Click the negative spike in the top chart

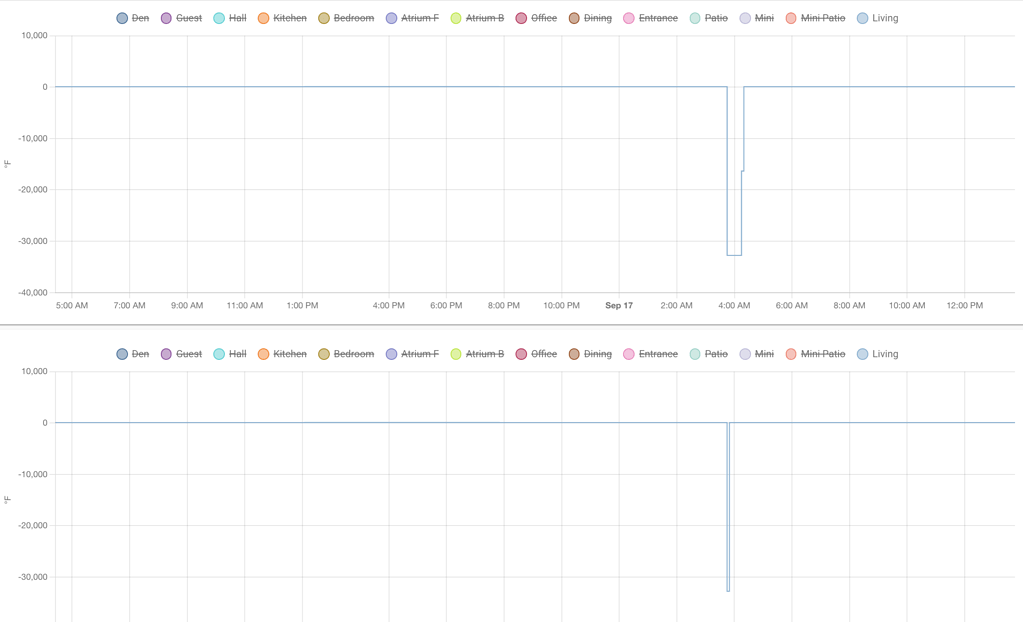click(731, 170)
